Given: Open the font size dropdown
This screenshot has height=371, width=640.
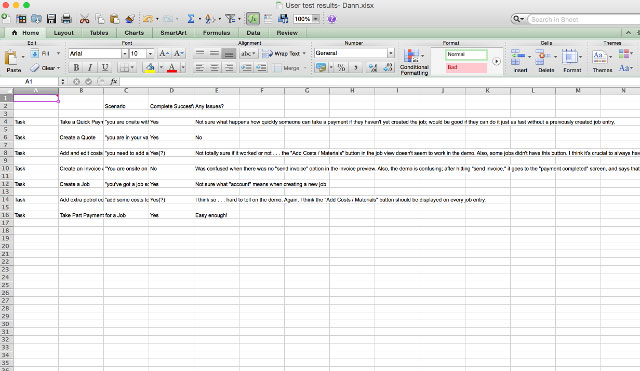Looking at the screenshot, I should pyautogui.click(x=150, y=53).
